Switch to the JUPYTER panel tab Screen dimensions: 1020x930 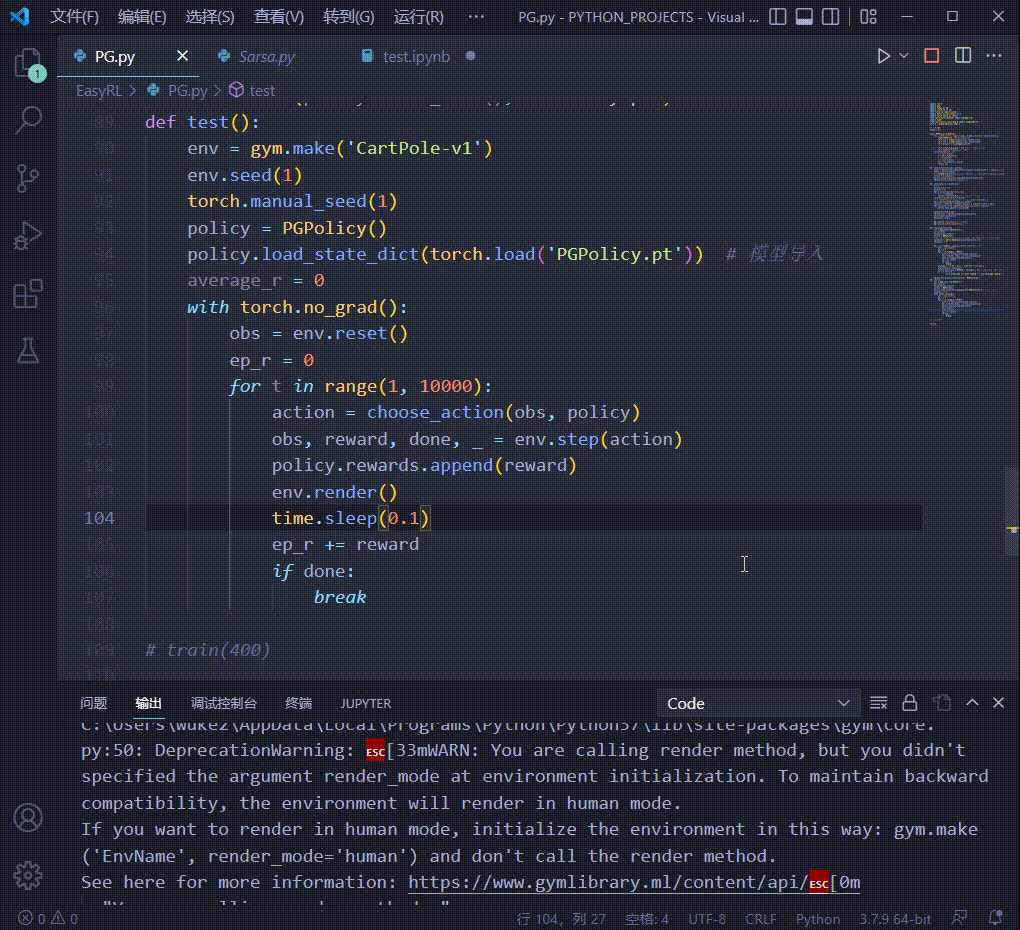pyautogui.click(x=366, y=703)
